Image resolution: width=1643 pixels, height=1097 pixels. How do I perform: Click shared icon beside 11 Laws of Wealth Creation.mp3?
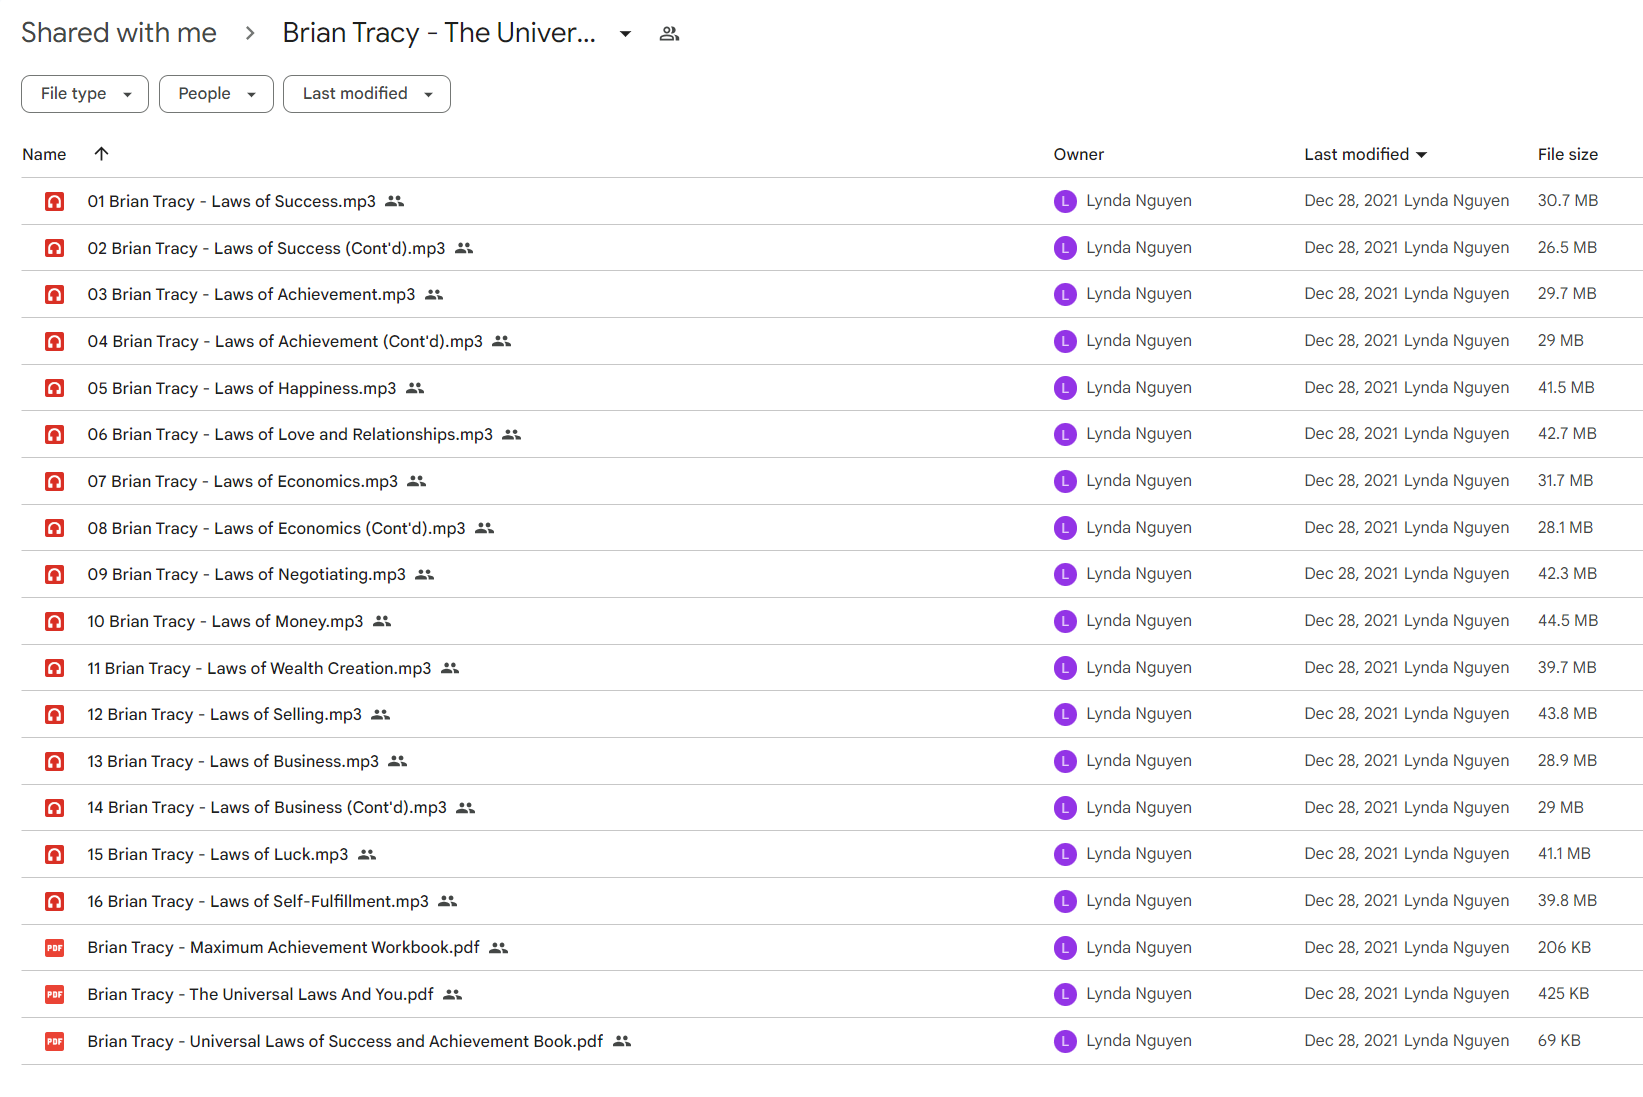pyautogui.click(x=450, y=668)
